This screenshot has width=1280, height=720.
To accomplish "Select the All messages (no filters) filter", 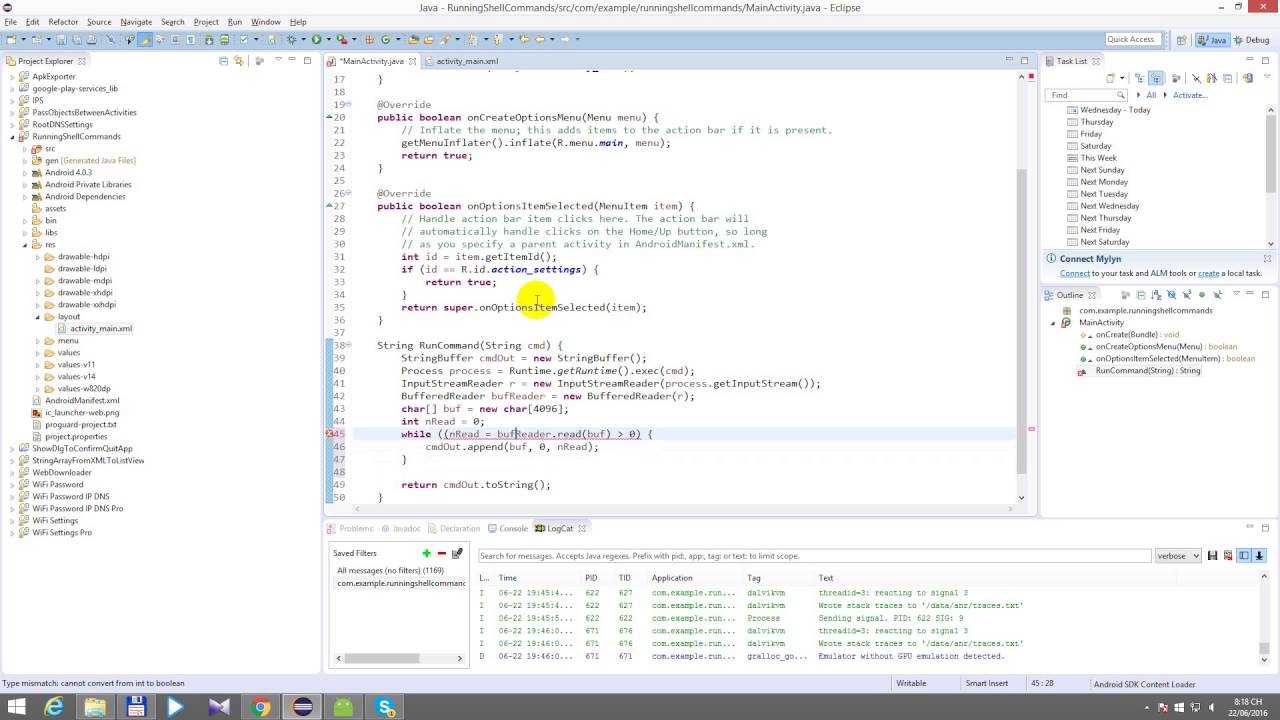I will pos(390,570).
